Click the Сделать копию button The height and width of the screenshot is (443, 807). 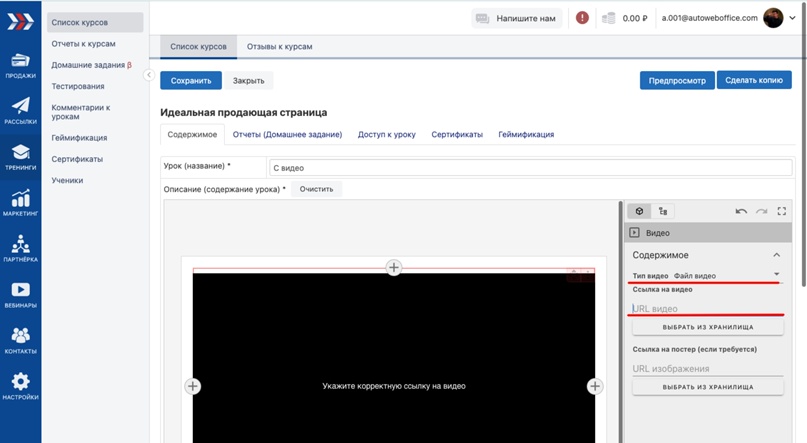754,80
